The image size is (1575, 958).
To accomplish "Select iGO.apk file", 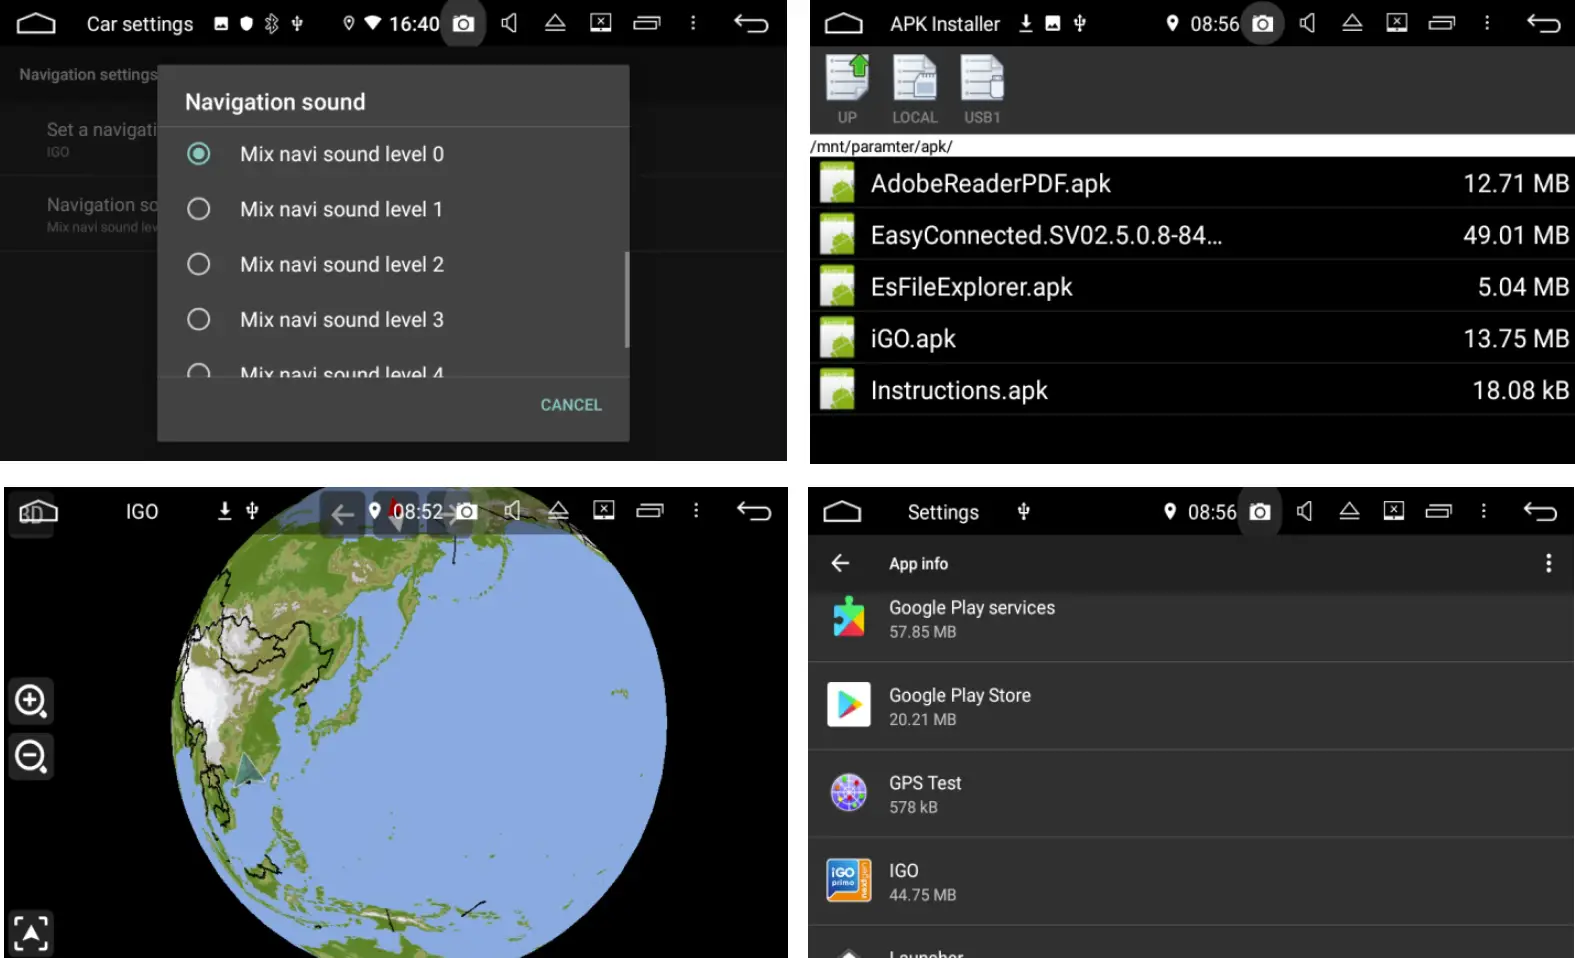I will point(1192,339).
